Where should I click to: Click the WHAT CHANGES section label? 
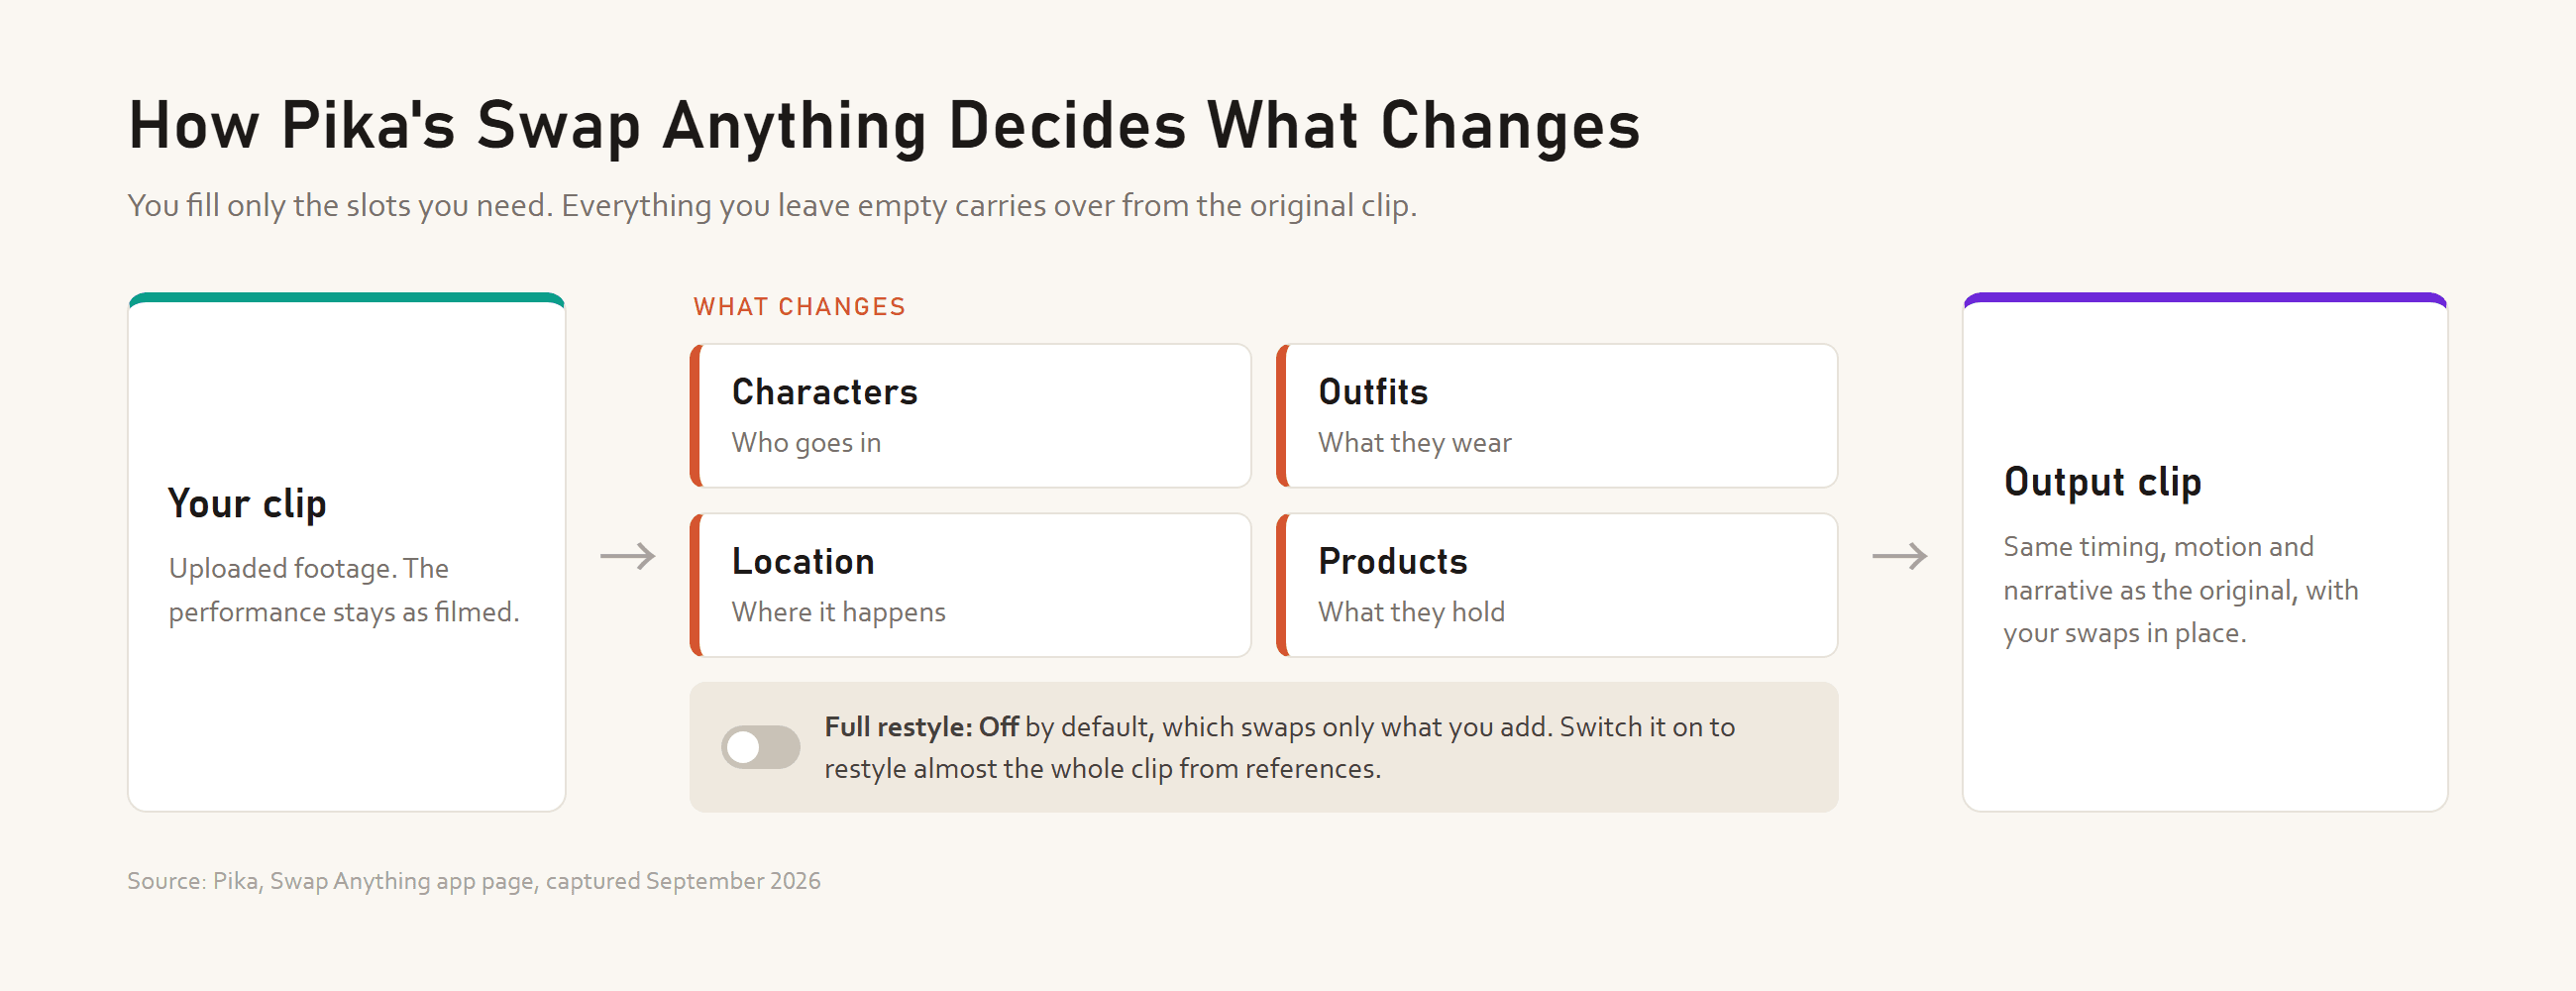pos(800,307)
